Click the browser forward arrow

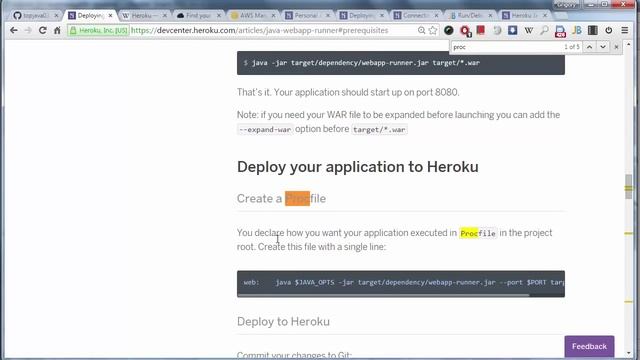pos(28,30)
